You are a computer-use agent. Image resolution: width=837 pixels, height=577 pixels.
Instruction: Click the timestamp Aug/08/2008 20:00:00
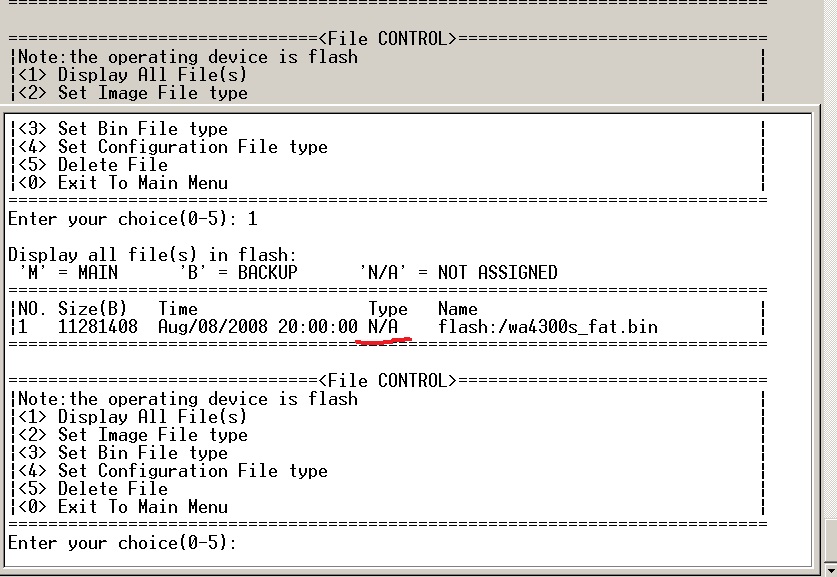point(257,327)
